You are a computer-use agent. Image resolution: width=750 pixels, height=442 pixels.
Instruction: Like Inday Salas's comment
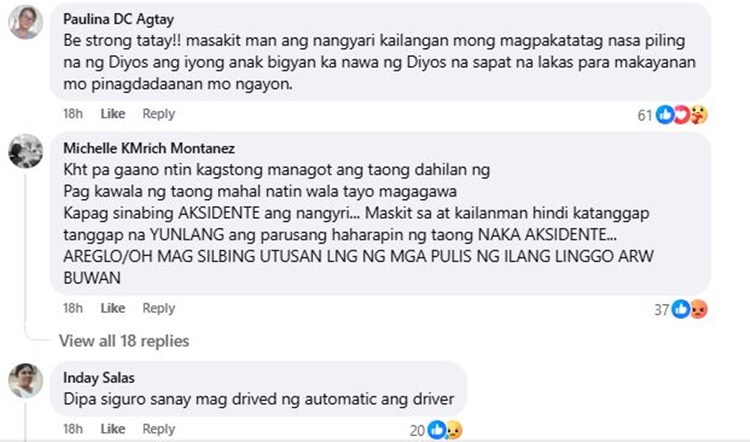coord(113,429)
